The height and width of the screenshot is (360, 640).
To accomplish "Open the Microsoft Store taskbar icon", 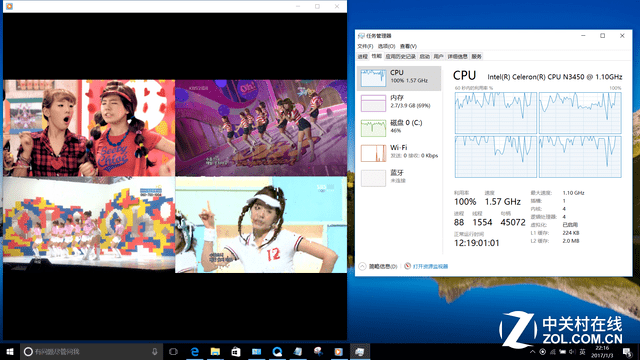I will click(236, 351).
